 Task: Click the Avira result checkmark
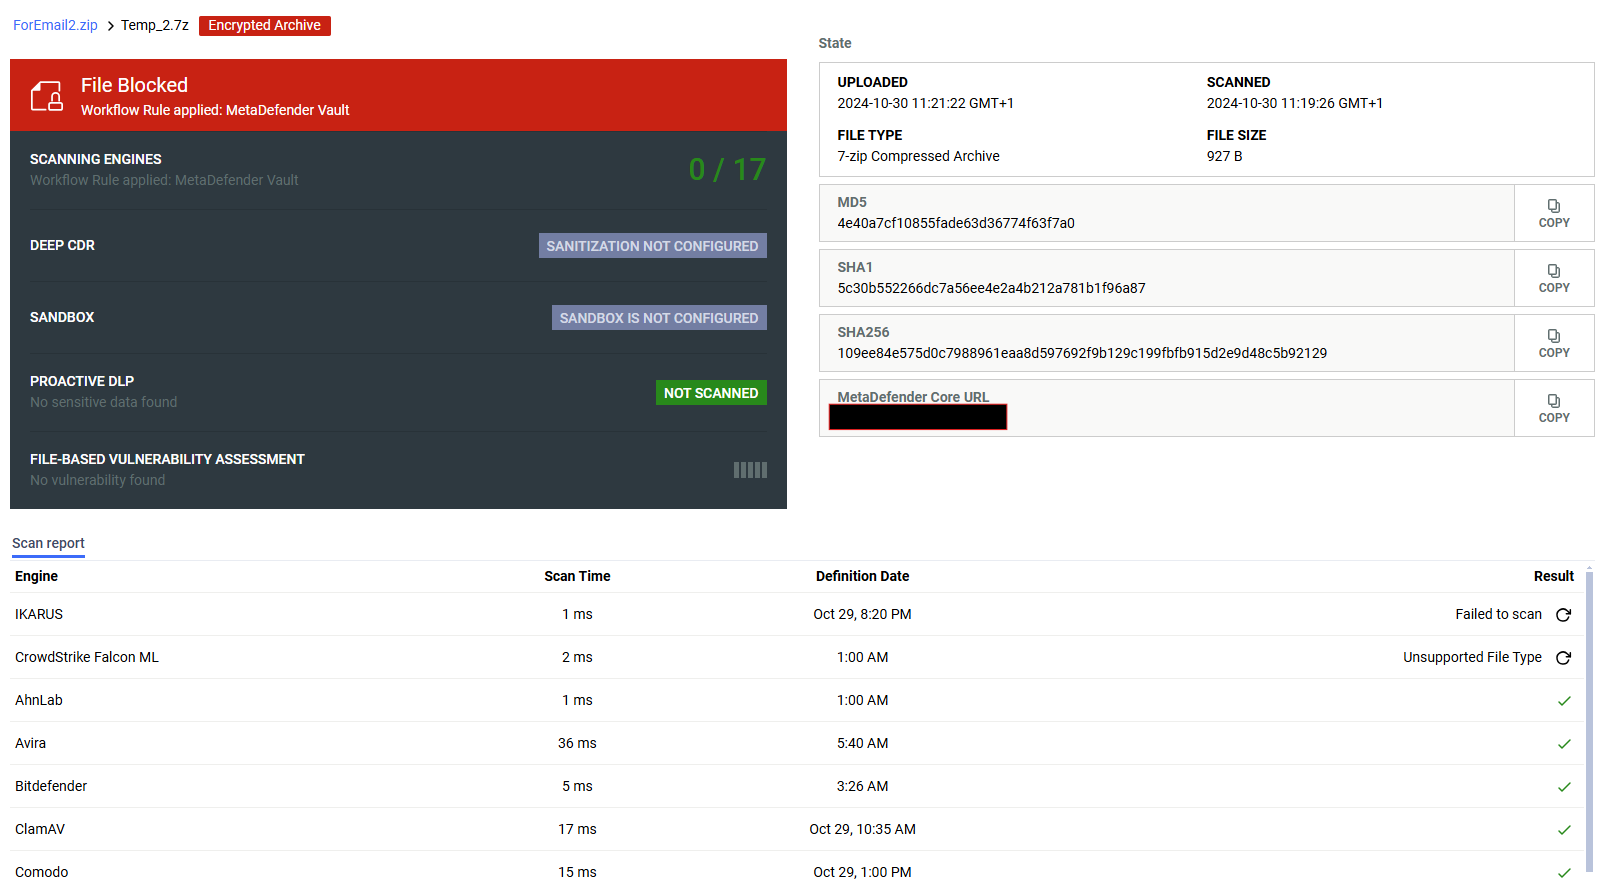1564,744
